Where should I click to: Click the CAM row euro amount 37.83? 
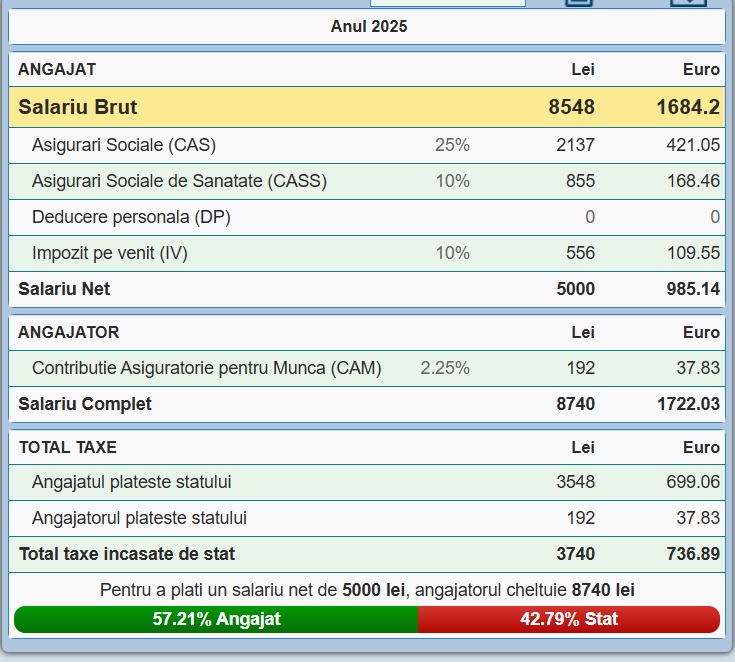pyautogui.click(x=698, y=368)
